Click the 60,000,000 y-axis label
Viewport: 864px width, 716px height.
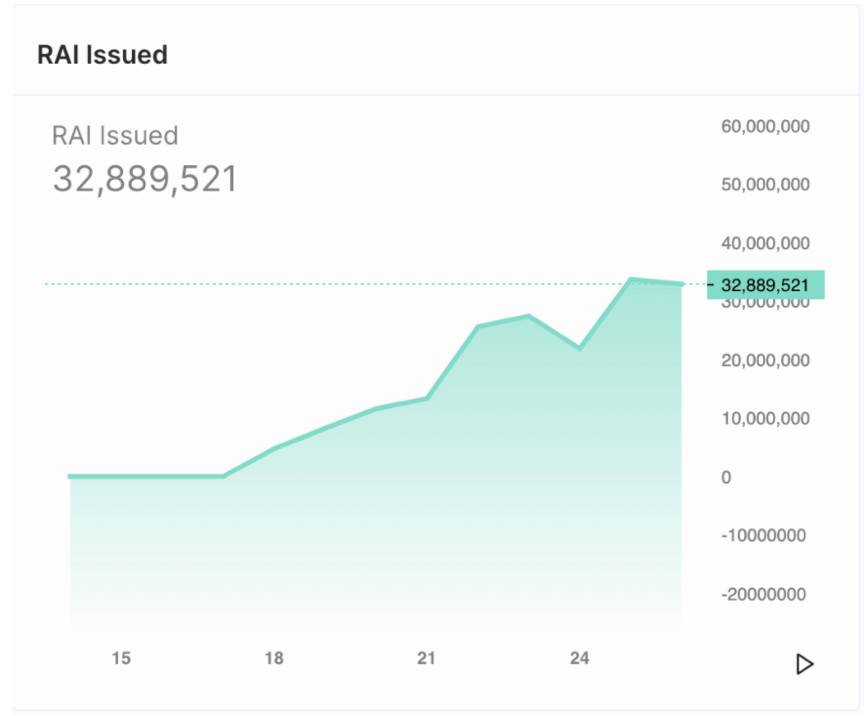pos(765,126)
